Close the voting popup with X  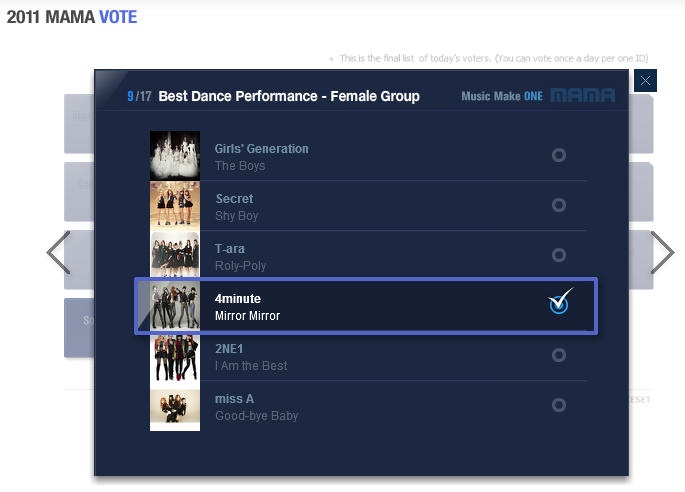click(x=646, y=81)
